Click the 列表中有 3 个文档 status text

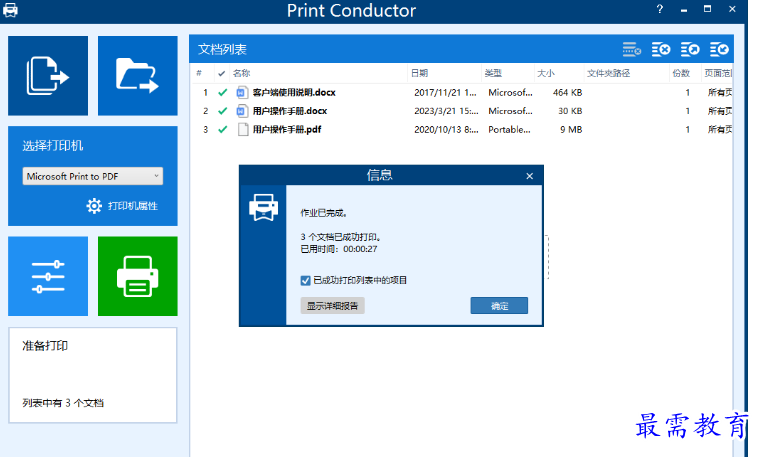point(63,403)
